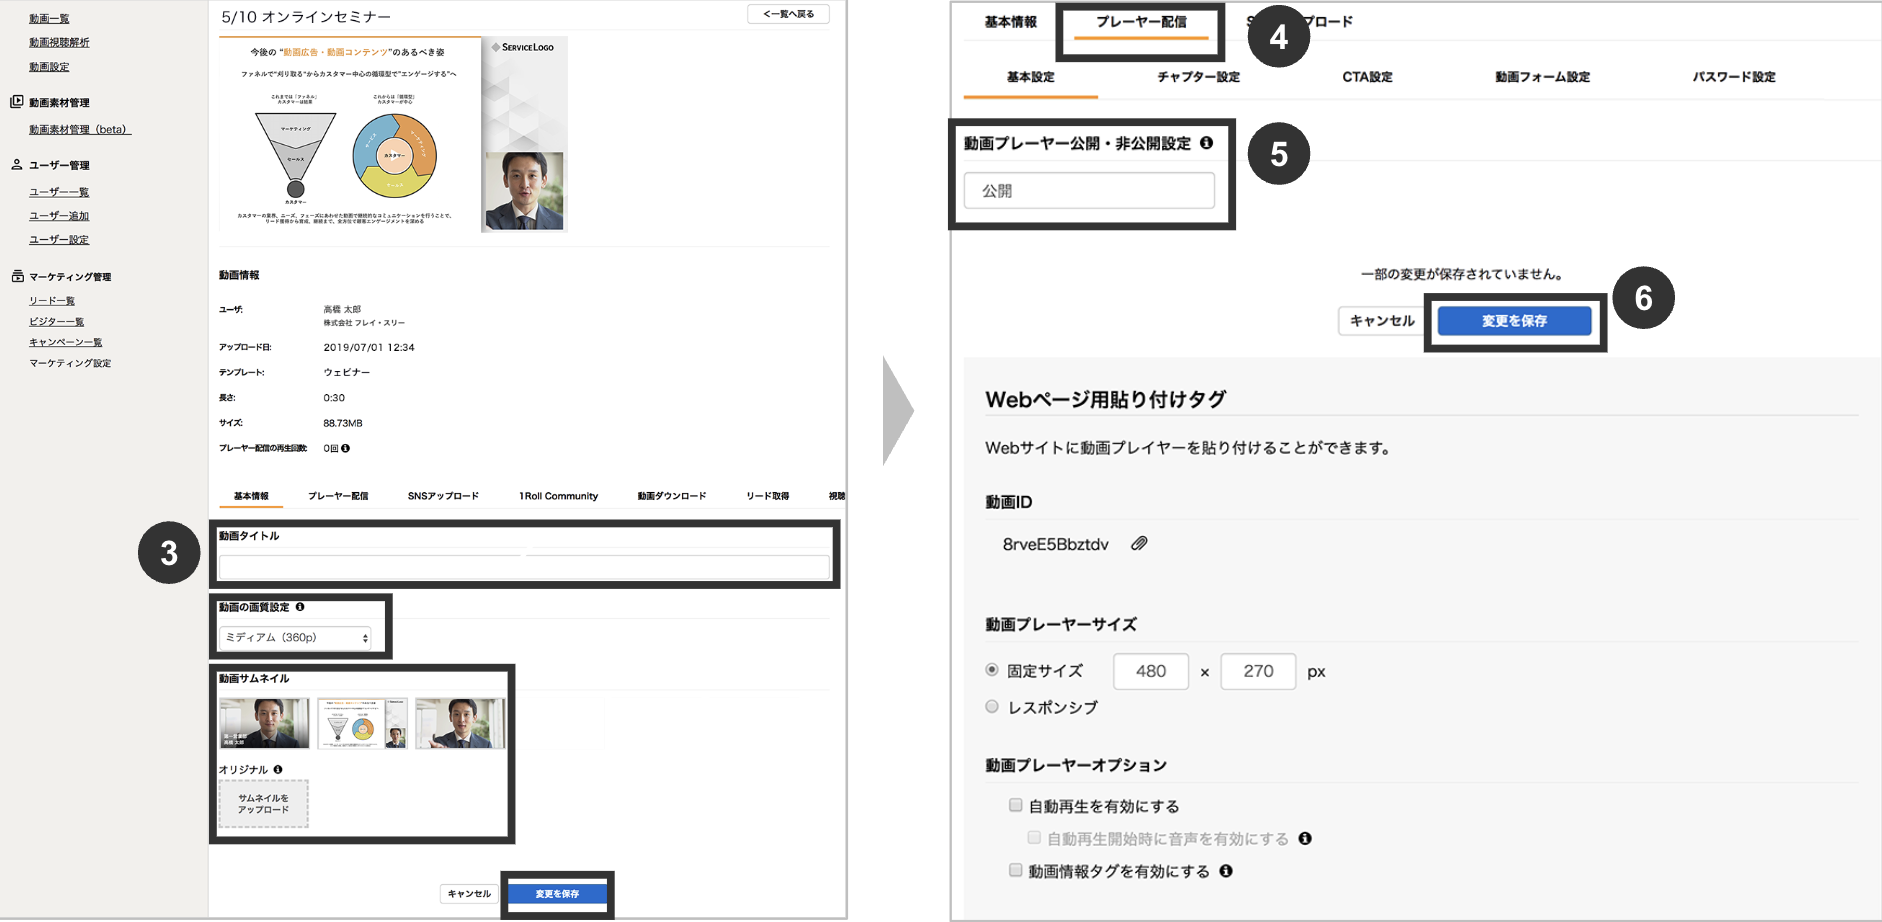
Task: Check the 動画情報タグを有効にする box
Action: tap(1013, 870)
